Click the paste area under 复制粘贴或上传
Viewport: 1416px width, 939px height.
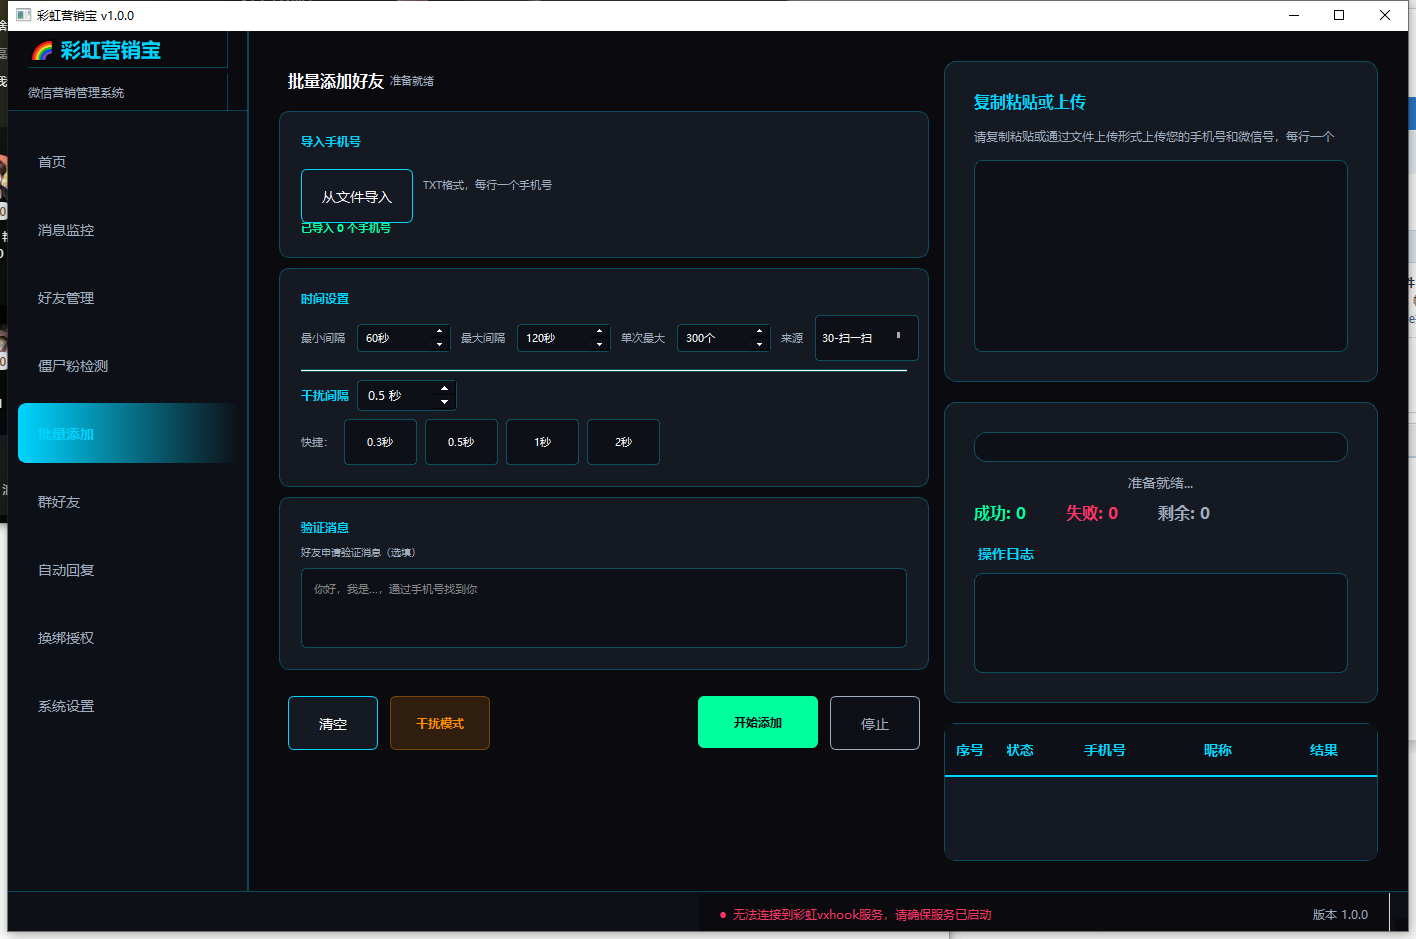point(1161,256)
